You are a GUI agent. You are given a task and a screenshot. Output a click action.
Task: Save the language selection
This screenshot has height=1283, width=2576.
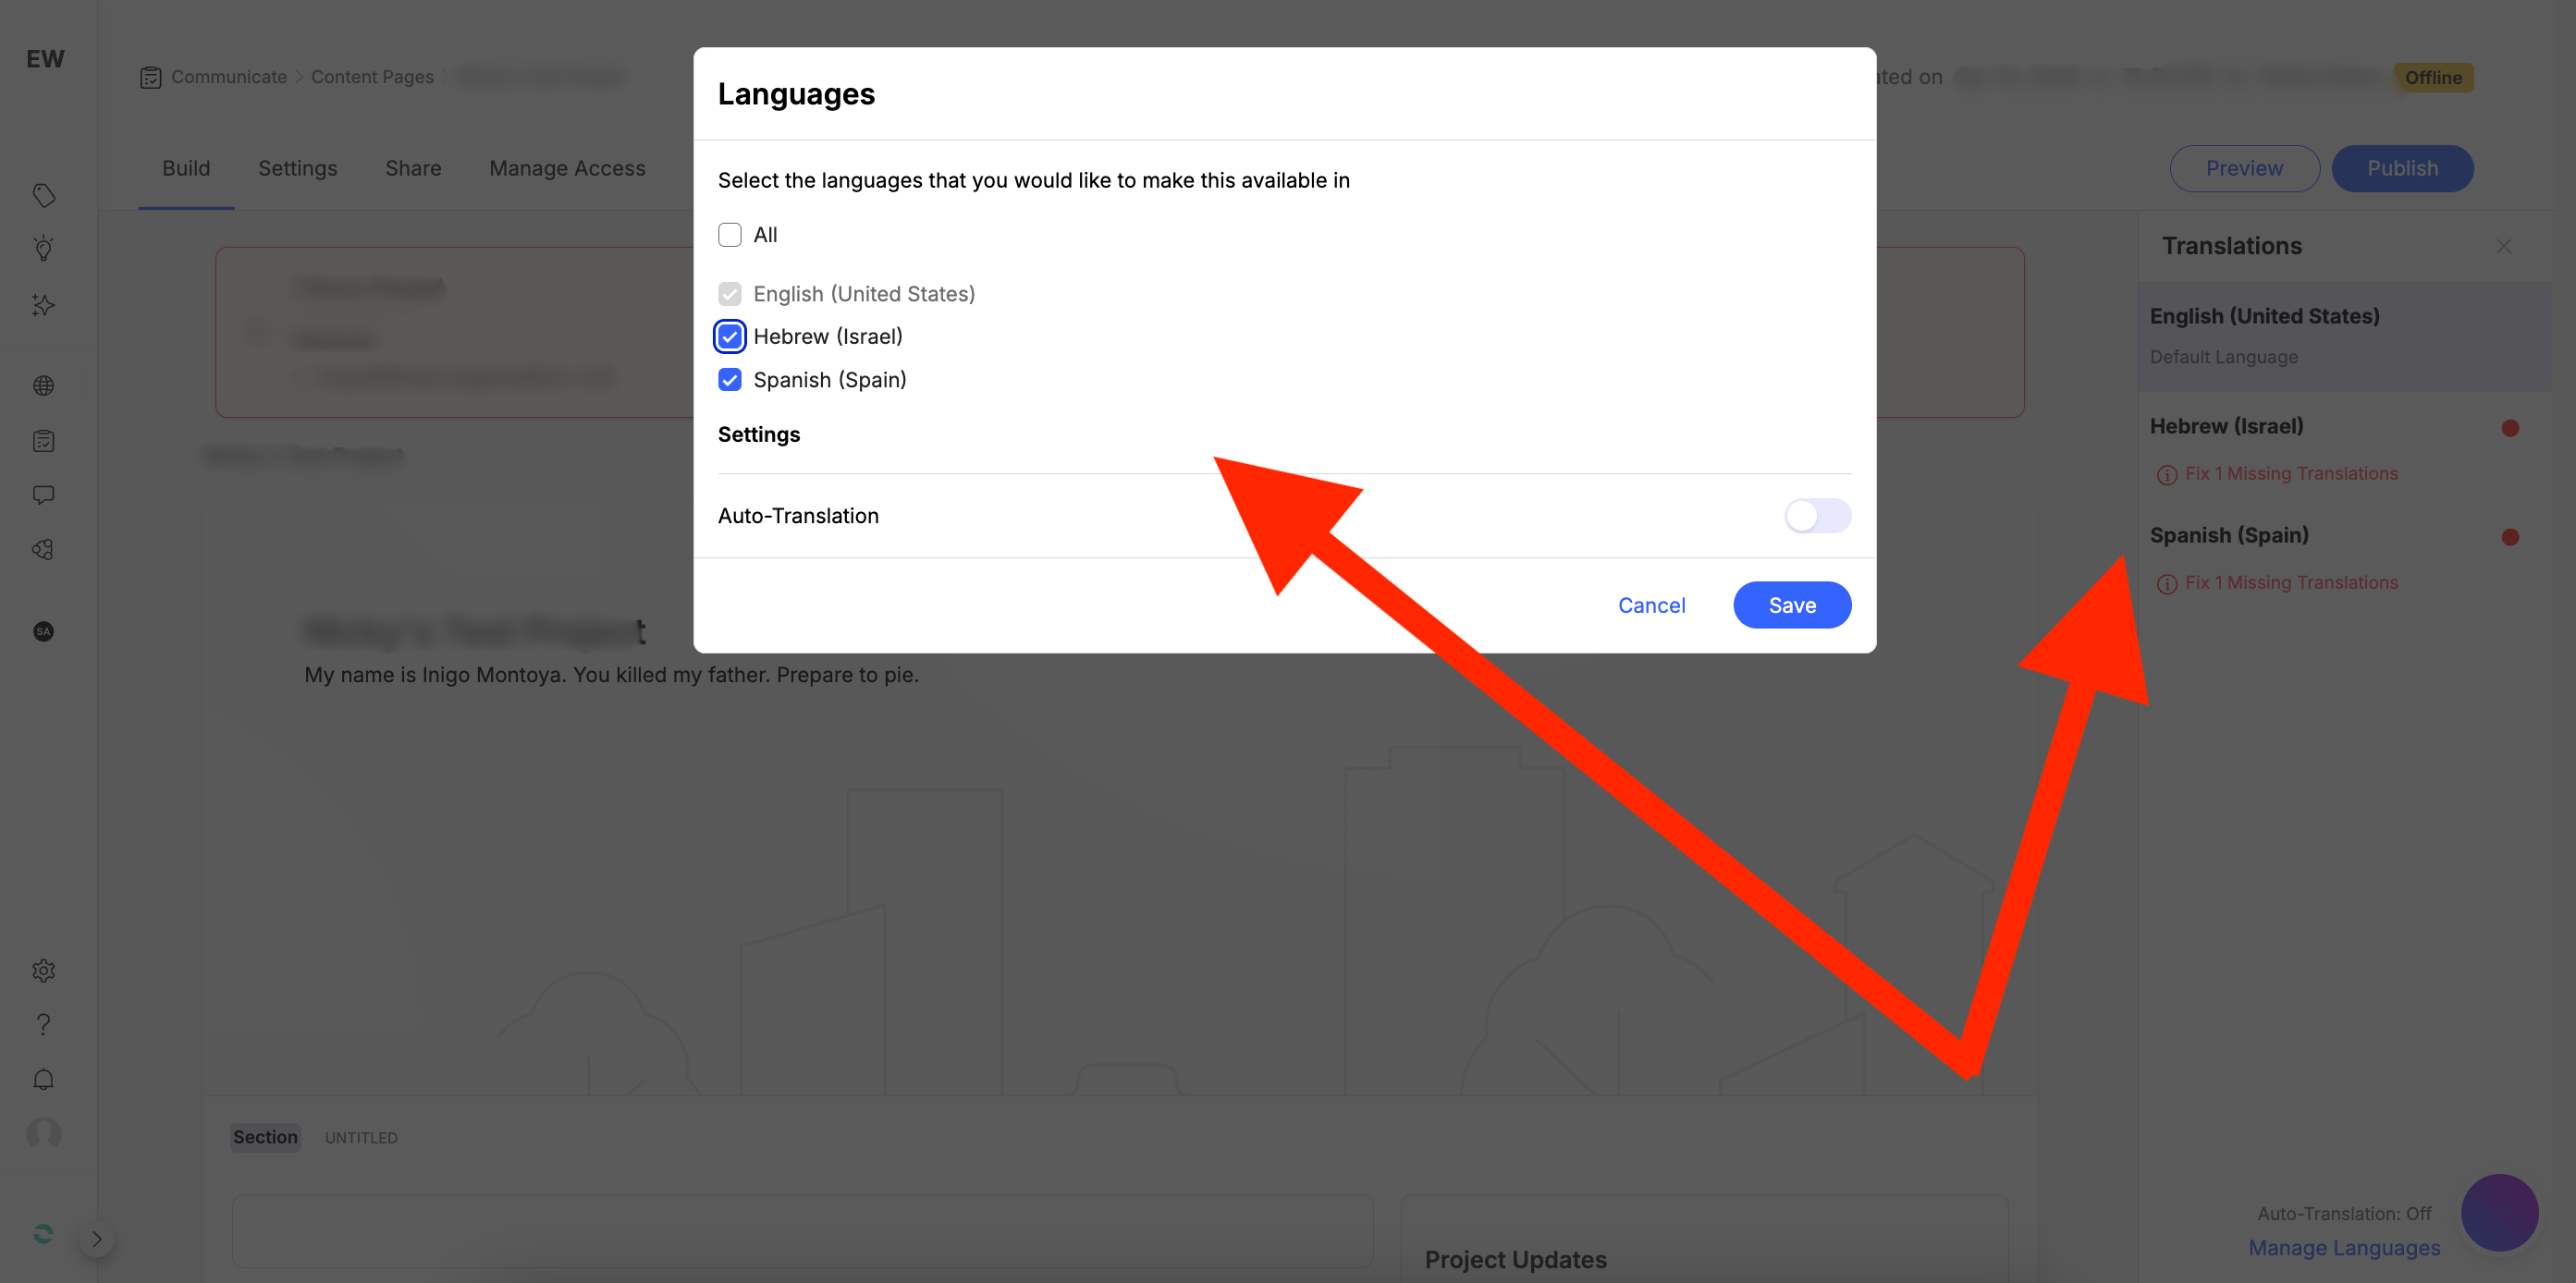coord(1792,605)
